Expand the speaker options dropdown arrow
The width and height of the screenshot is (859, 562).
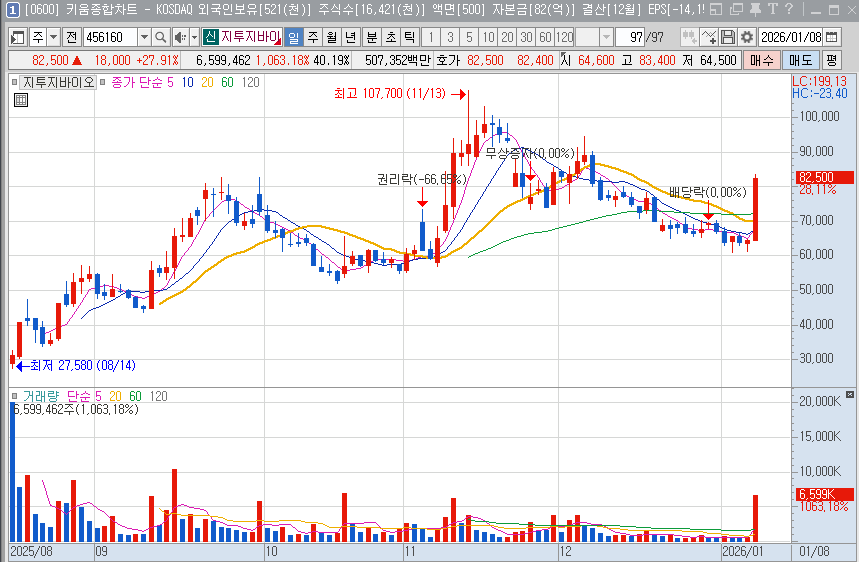[194, 37]
